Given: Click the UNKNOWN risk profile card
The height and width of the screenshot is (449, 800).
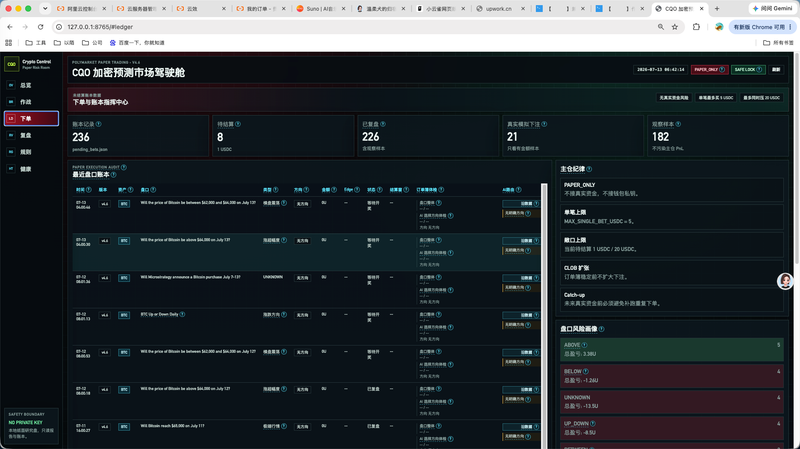Looking at the screenshot, I should (671, 402).
